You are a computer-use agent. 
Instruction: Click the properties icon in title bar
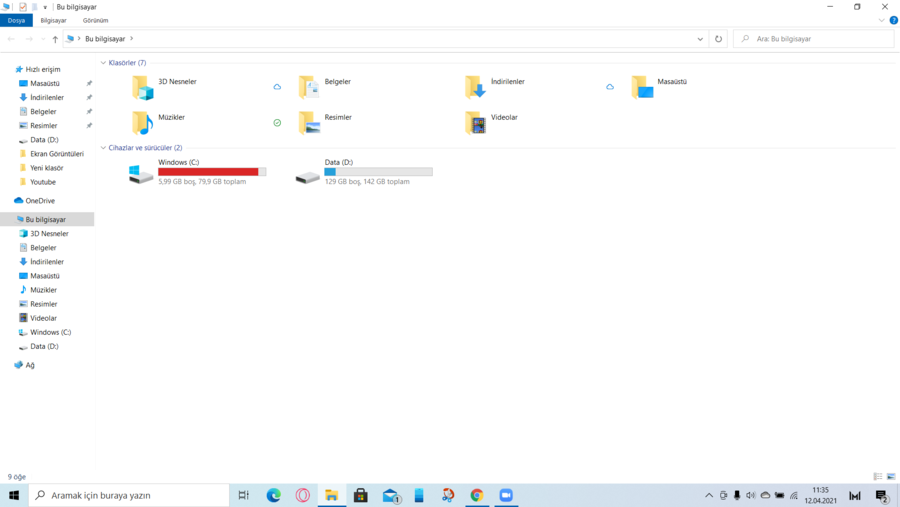[22, 7]
